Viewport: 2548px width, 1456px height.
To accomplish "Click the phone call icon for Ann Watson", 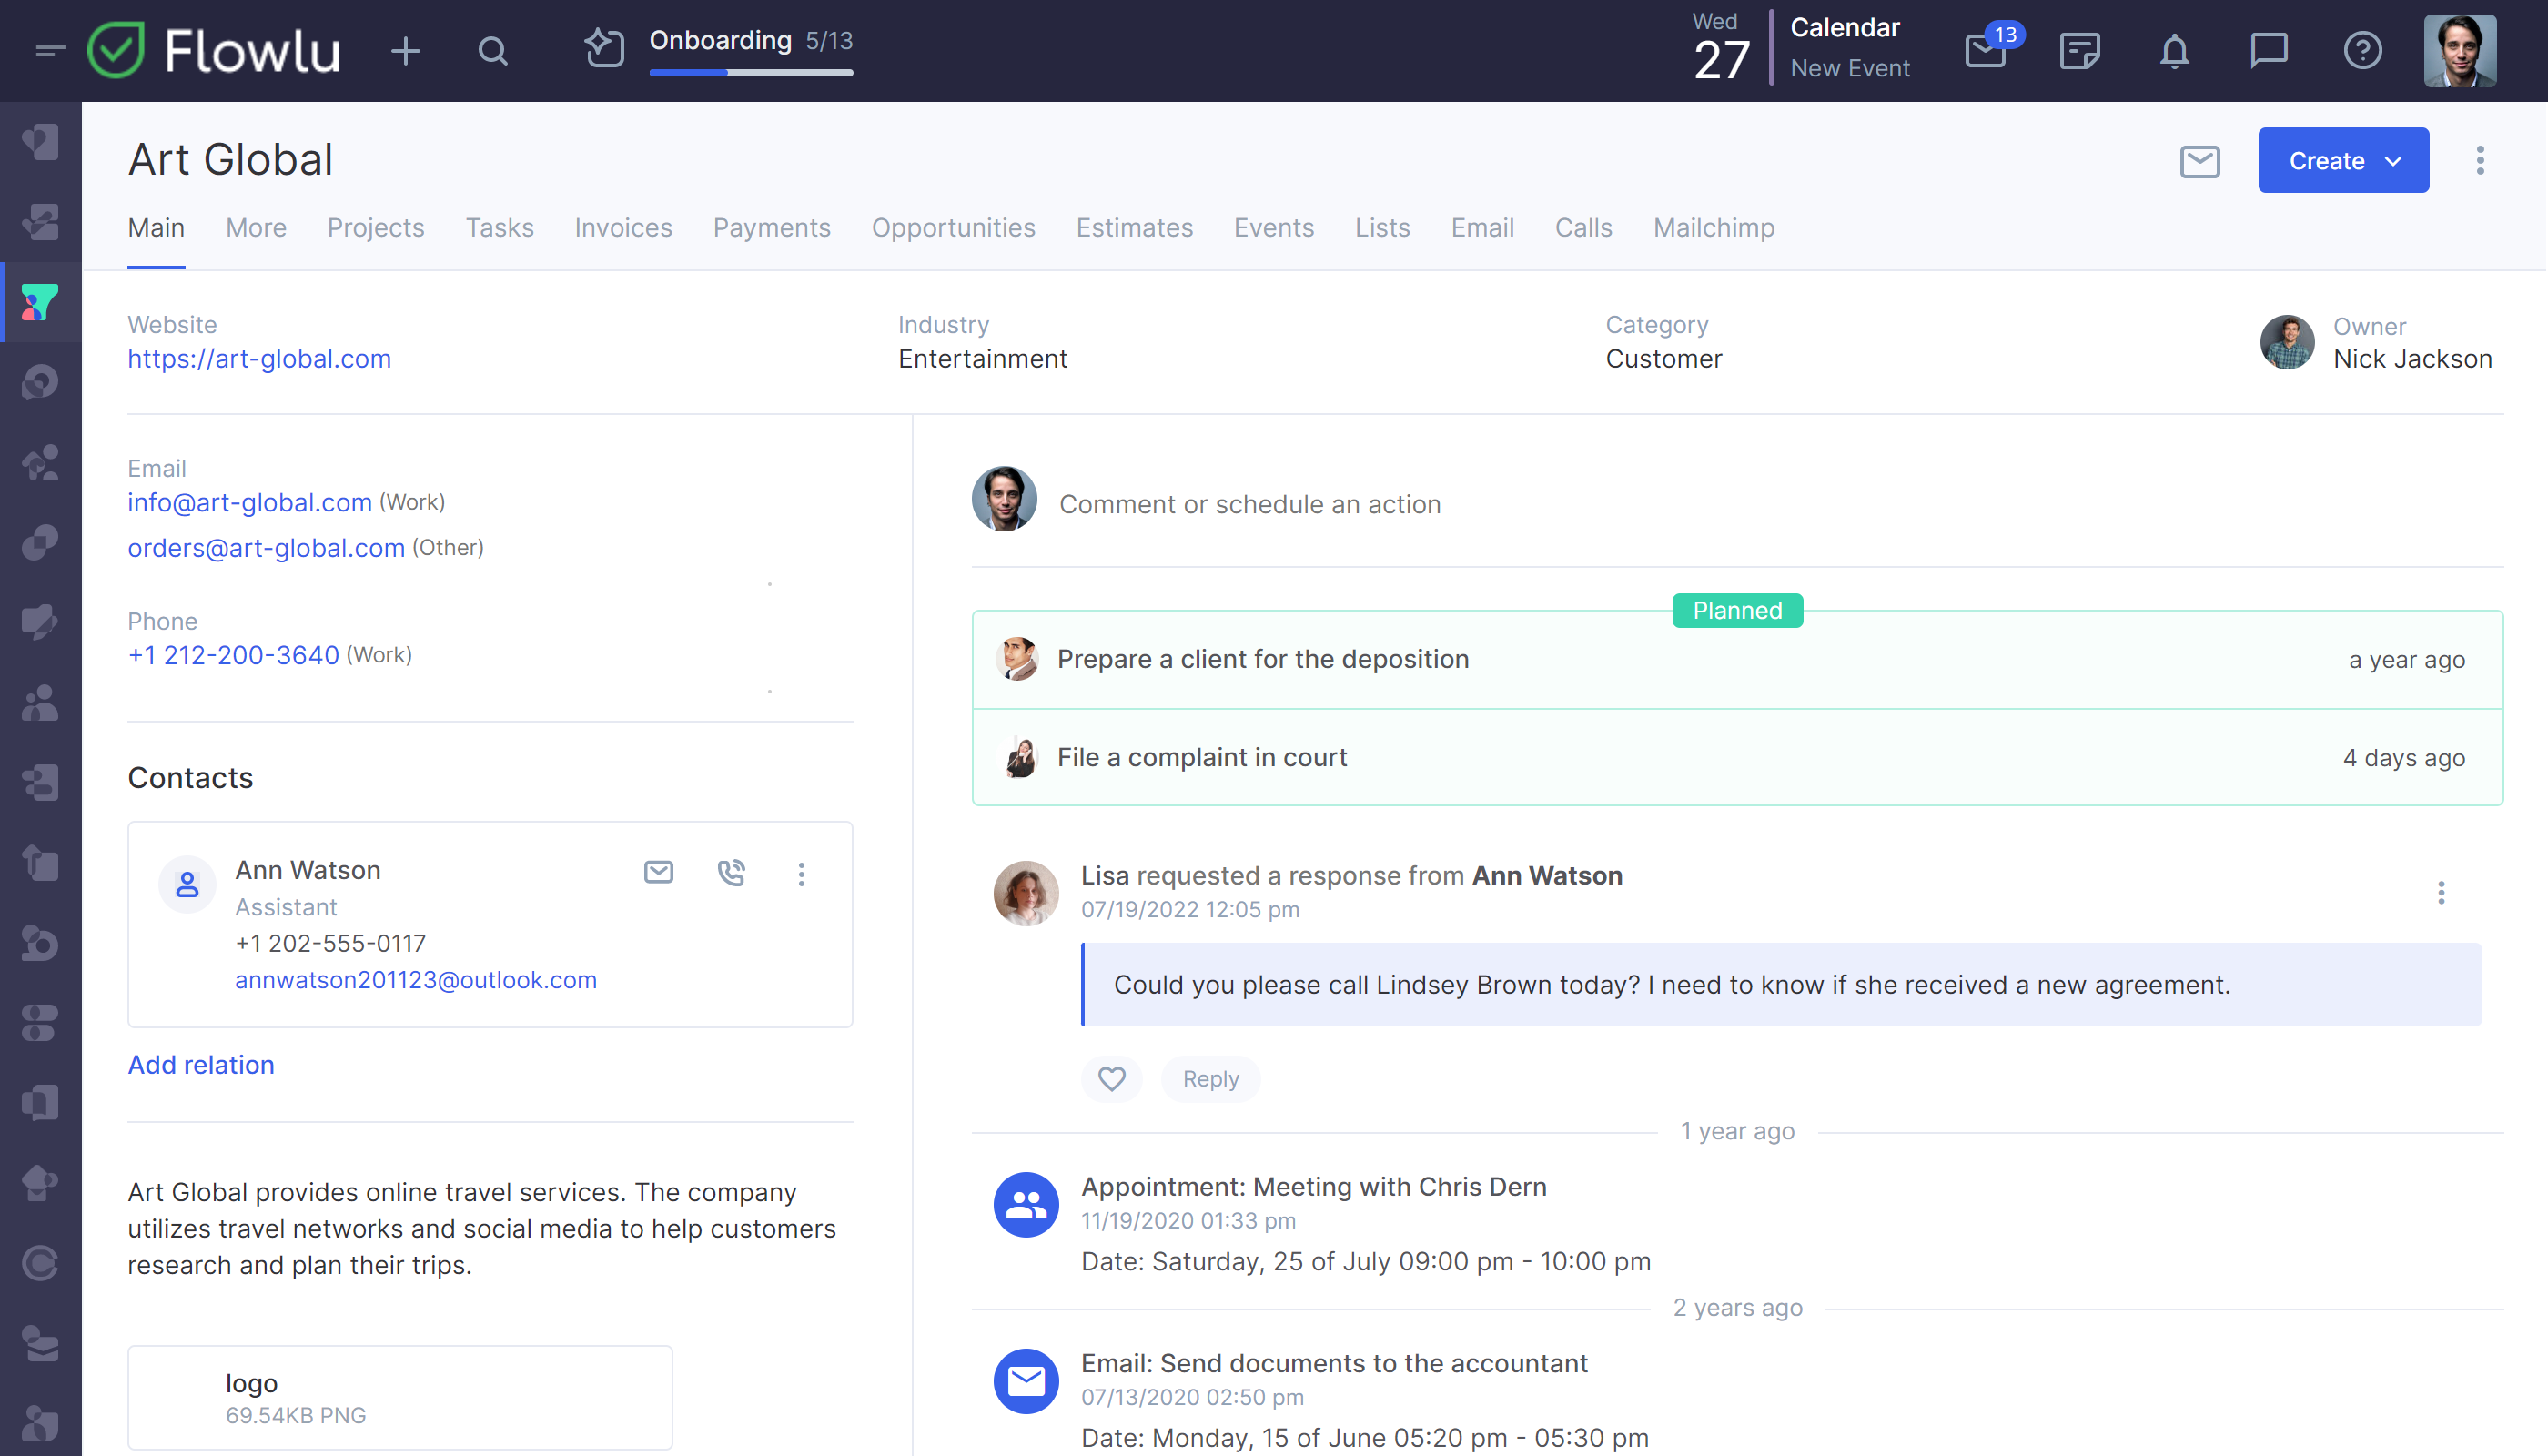I will click(x=731, y=873).
